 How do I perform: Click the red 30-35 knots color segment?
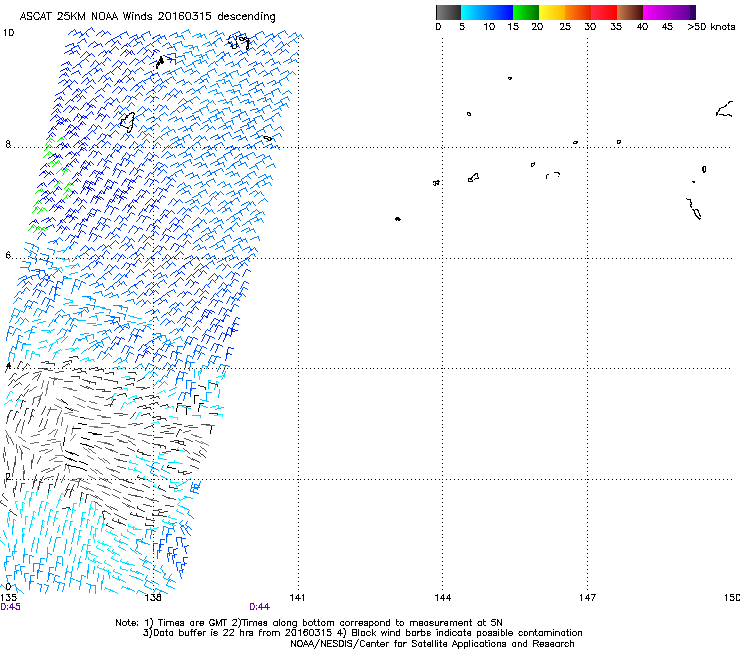click(604, 12)
